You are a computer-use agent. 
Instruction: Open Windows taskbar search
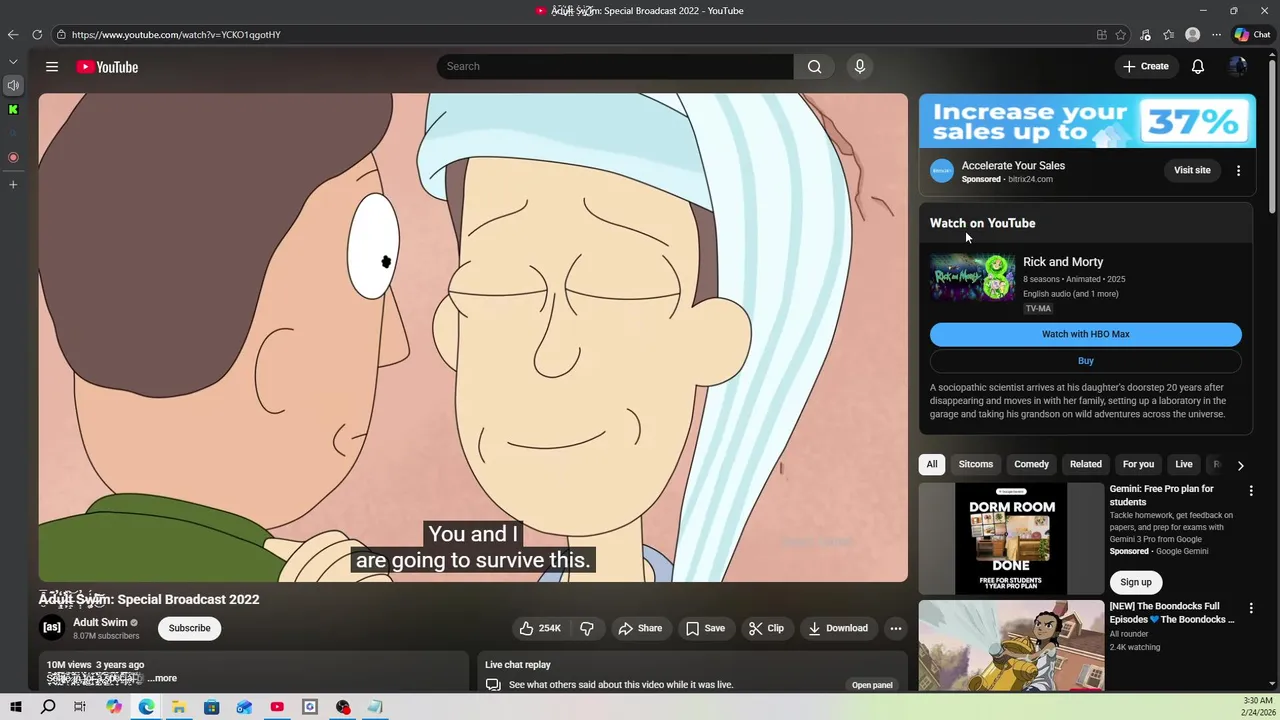click(x=48, y=707)
